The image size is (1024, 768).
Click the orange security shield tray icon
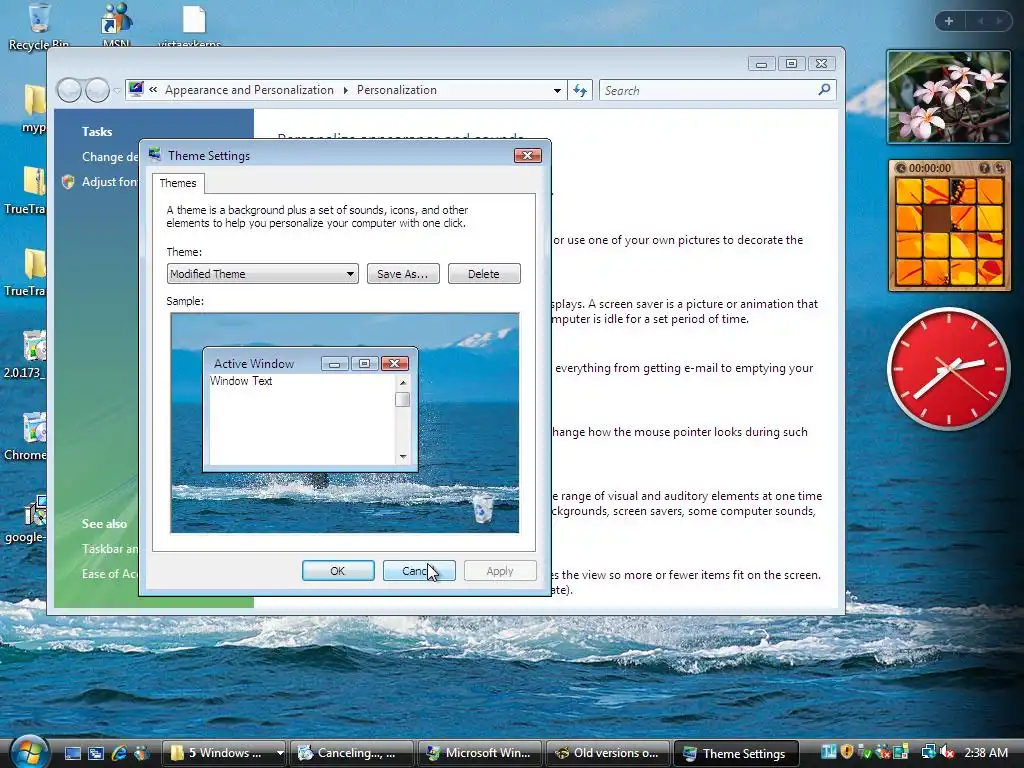[x=846, y=752]
